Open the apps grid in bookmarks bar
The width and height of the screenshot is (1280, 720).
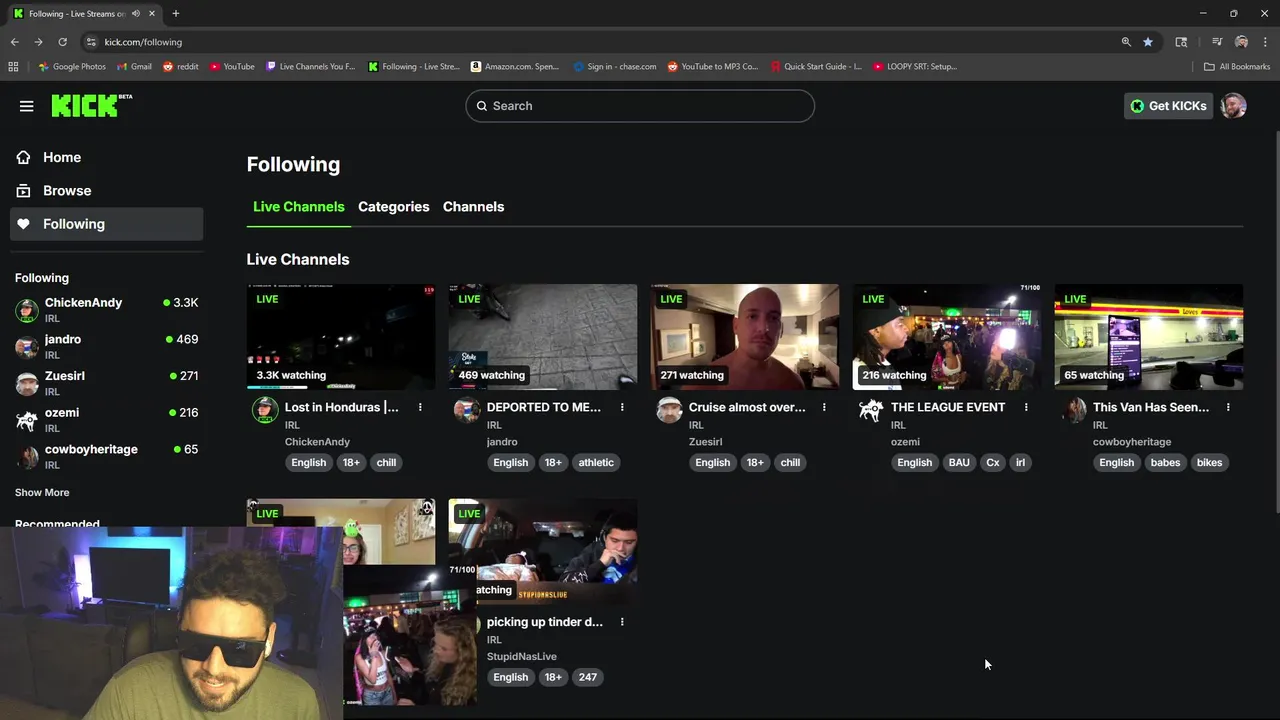13,67
